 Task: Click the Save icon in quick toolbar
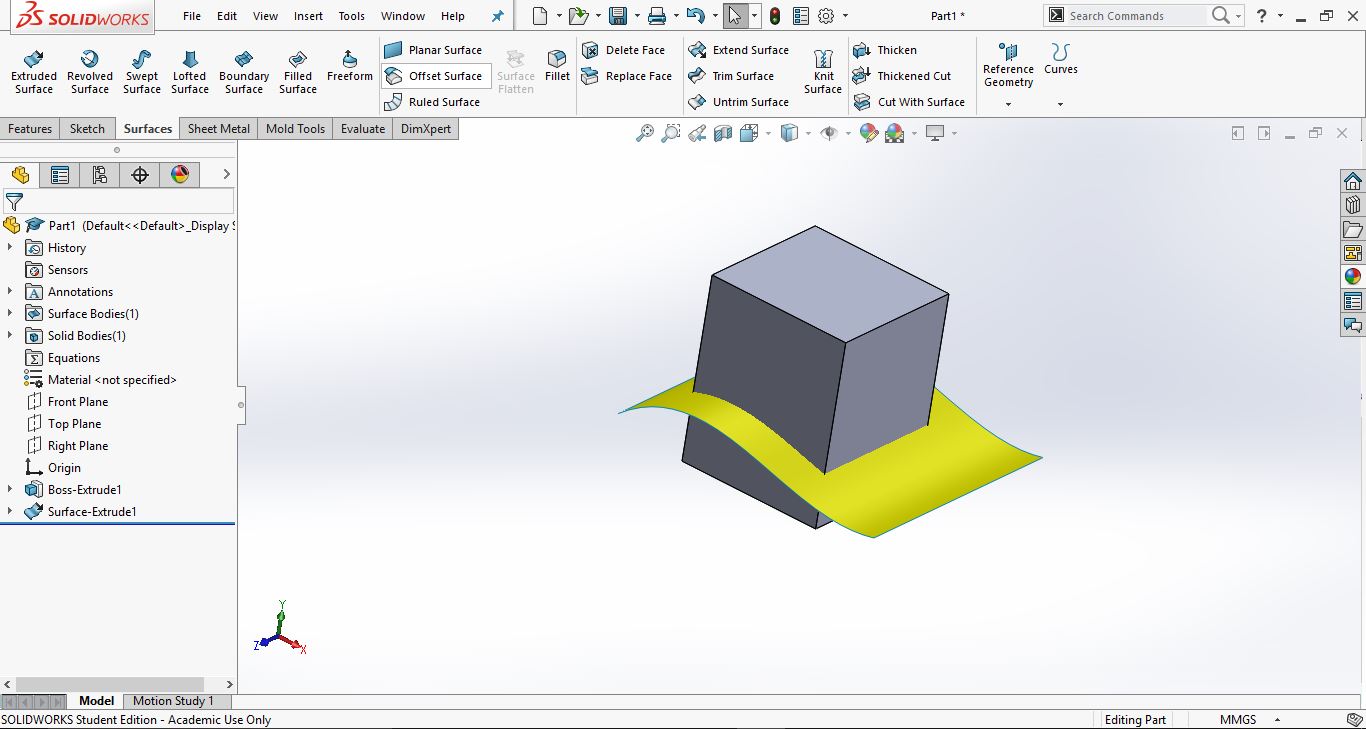click(x=618, y=16)
